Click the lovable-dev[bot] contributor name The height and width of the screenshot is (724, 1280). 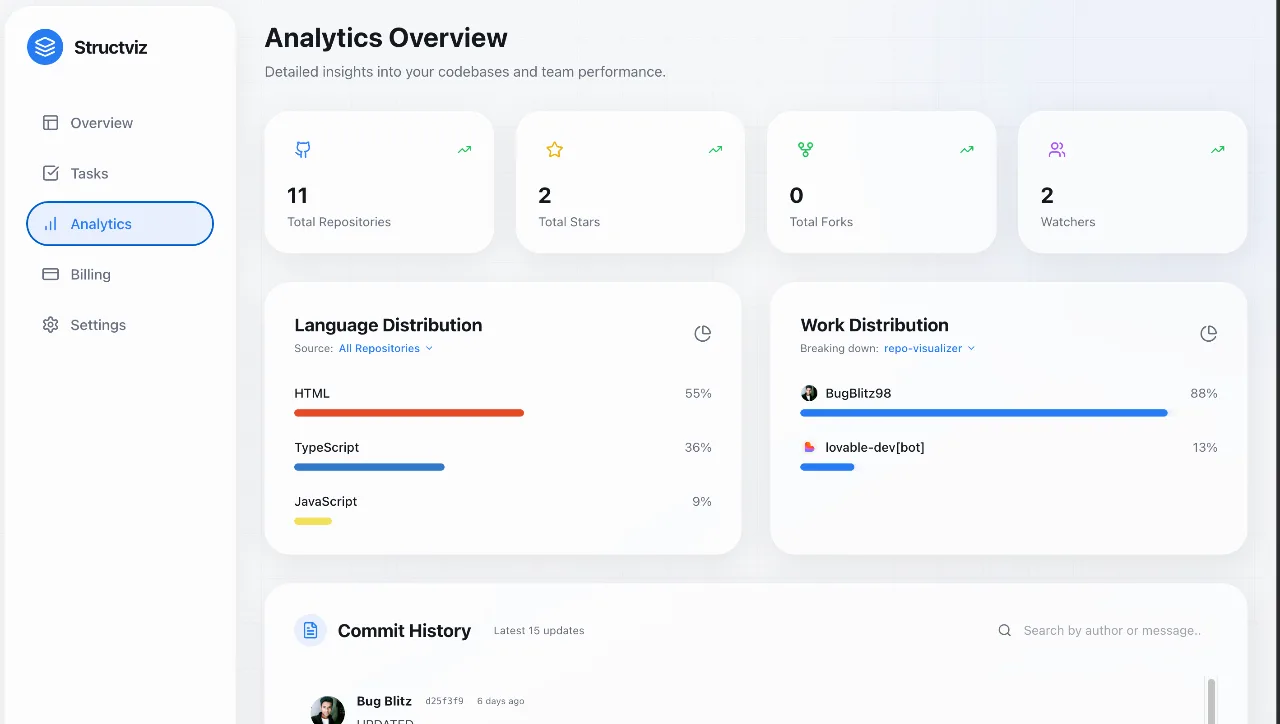pyautogui.click(x=875, y=447)
